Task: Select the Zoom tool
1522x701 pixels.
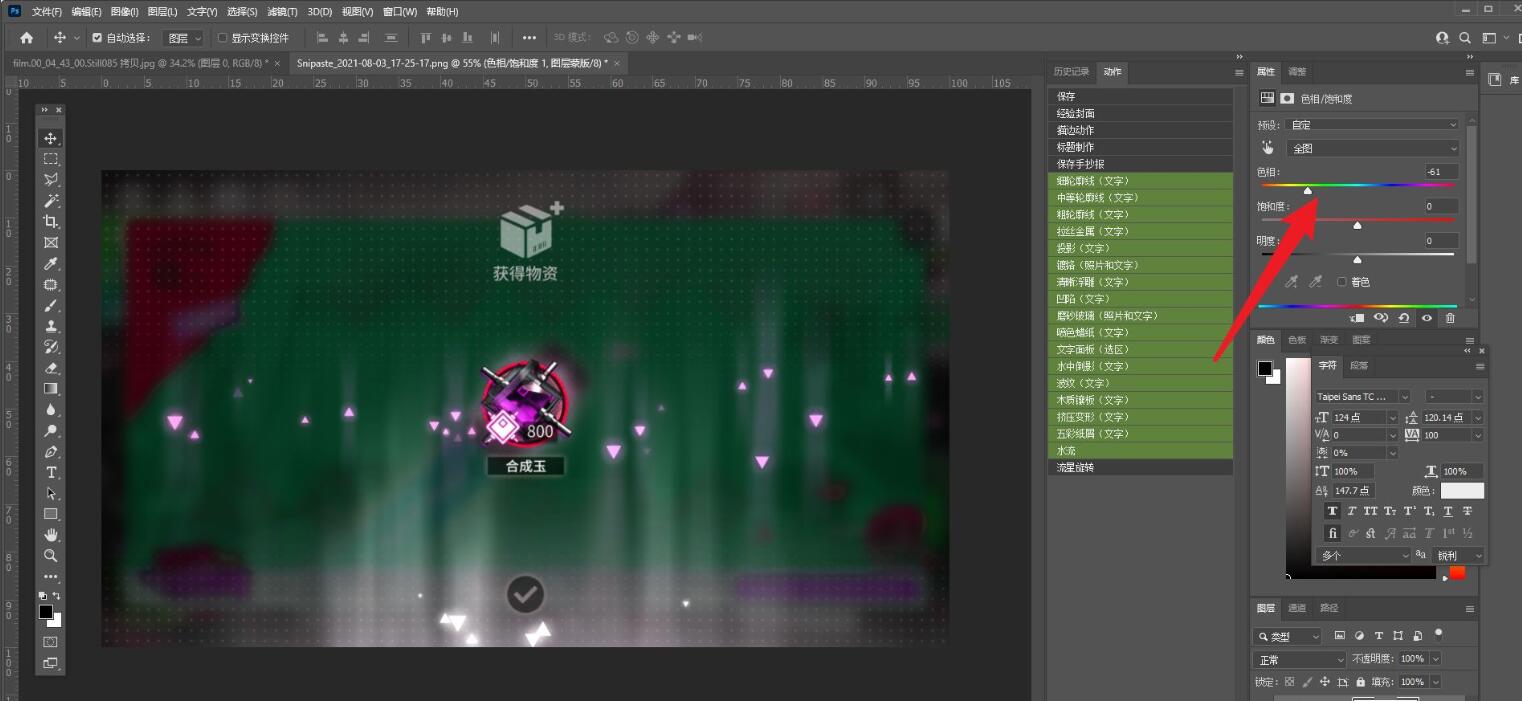Action: click(50, 556)
